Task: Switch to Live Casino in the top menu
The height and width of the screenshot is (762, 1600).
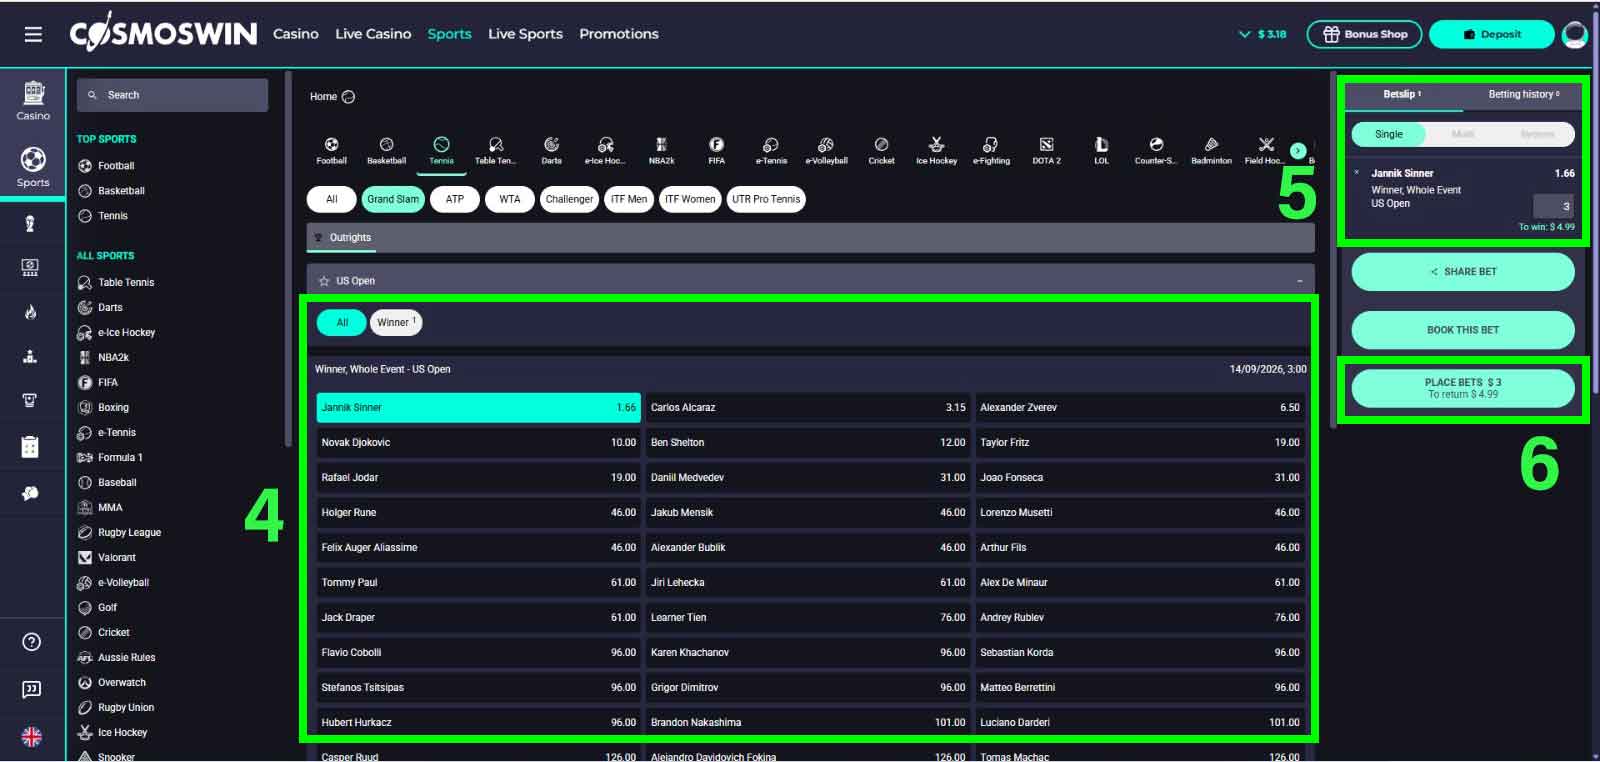Action: (x=373, y=34)
